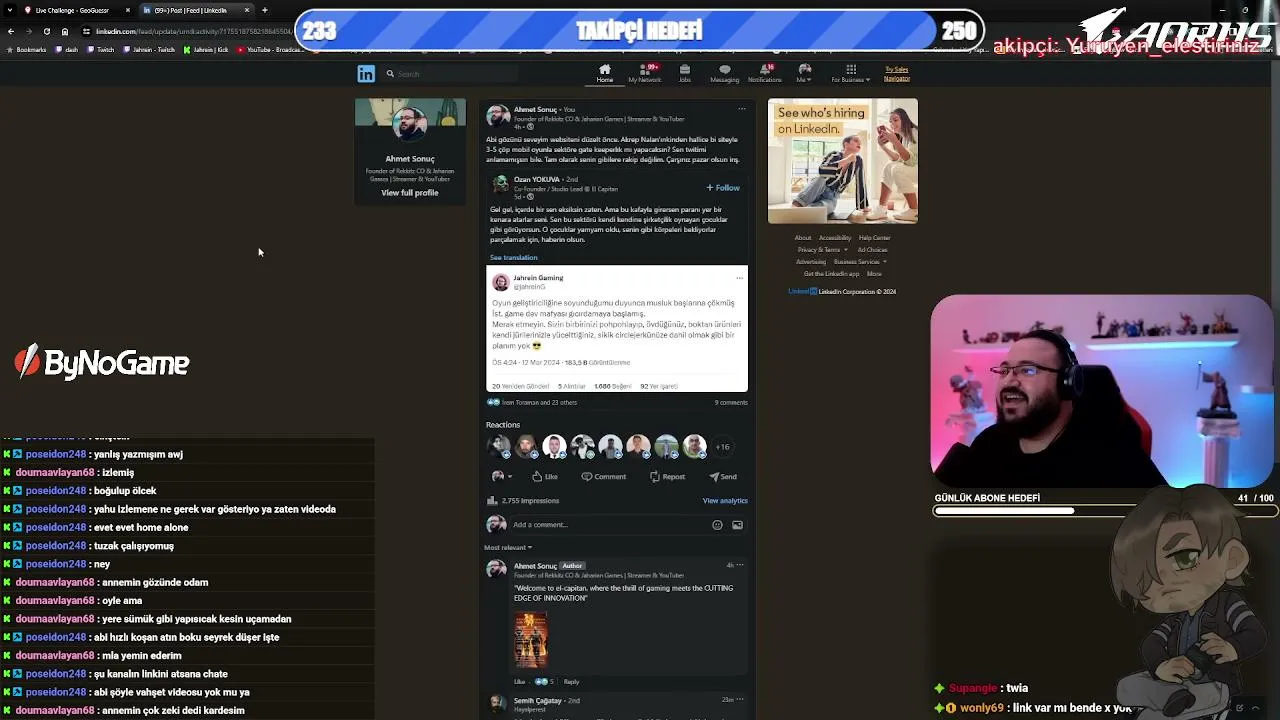The height and width of the screenshot is (720, 1280).
Task: Click the More footer link
Action: (874, 274)
